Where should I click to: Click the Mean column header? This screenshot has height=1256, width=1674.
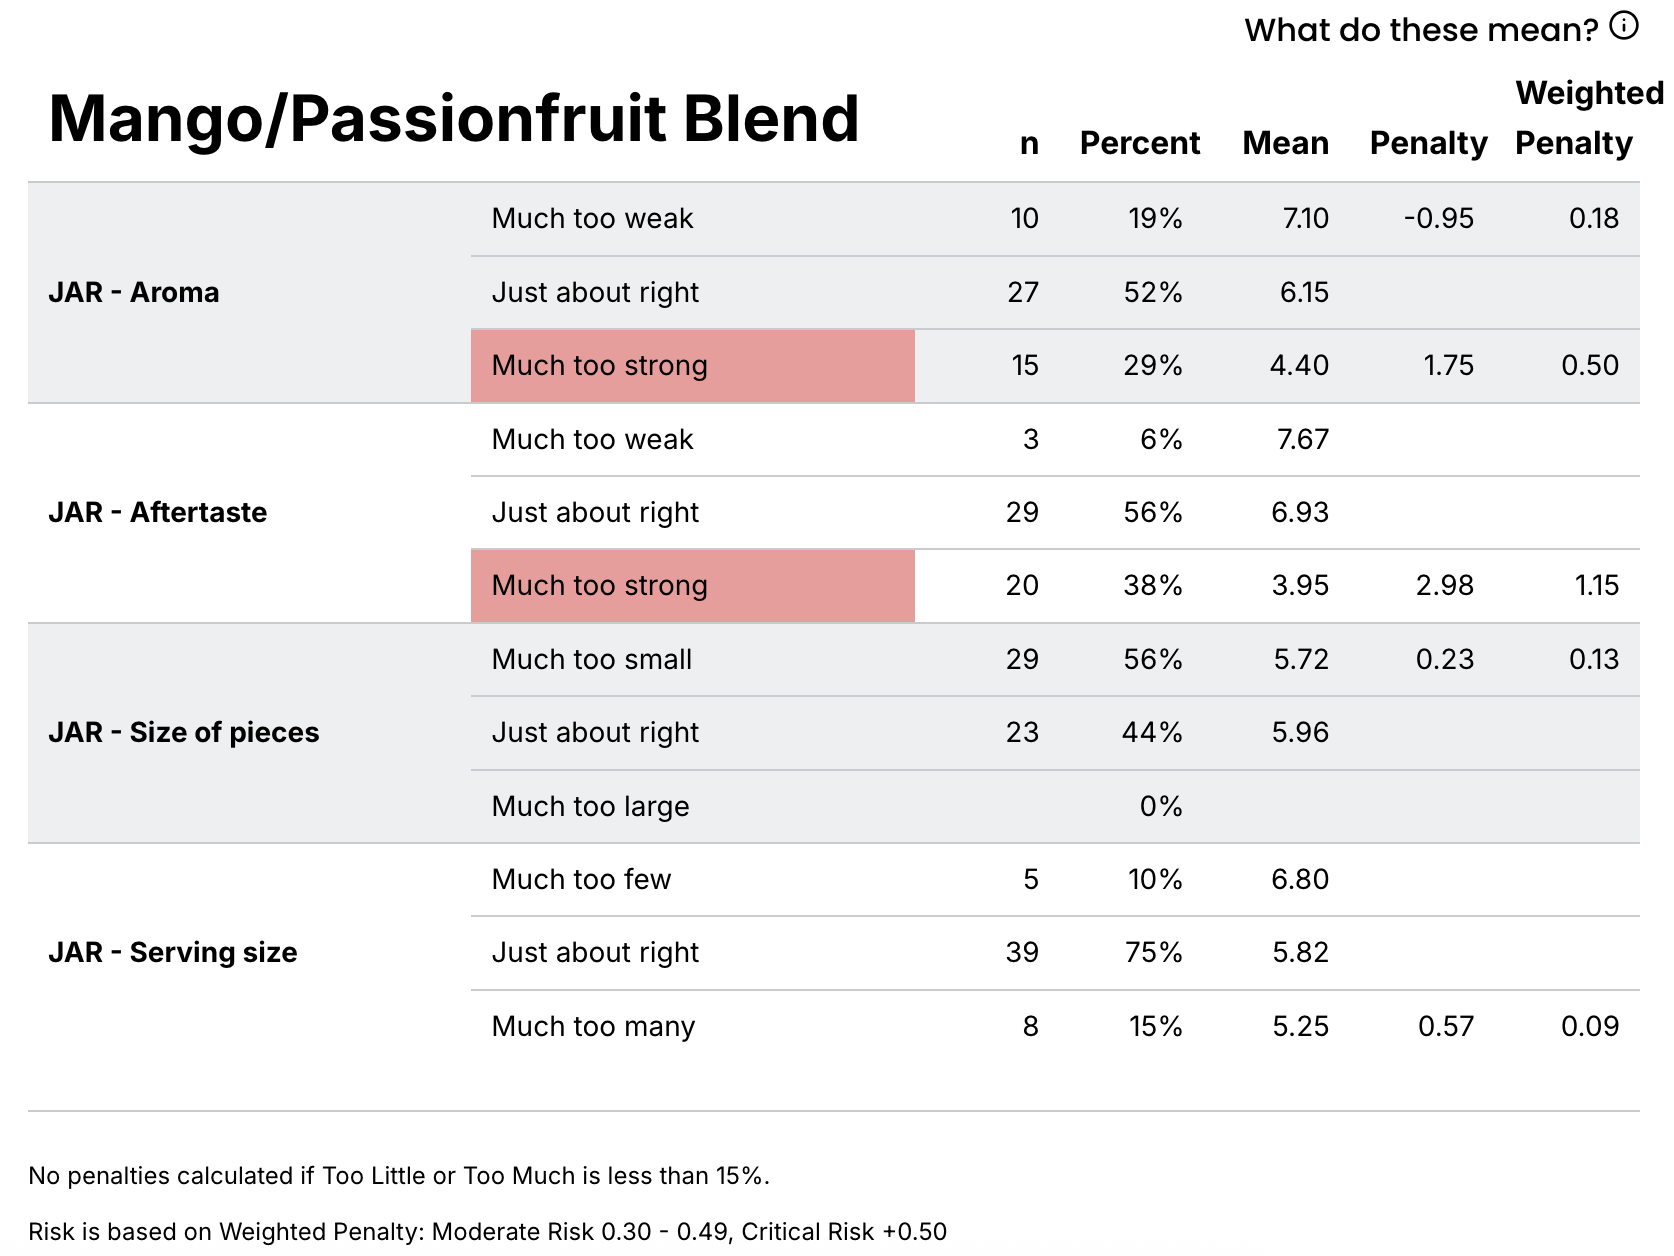tap(1285, 143)
